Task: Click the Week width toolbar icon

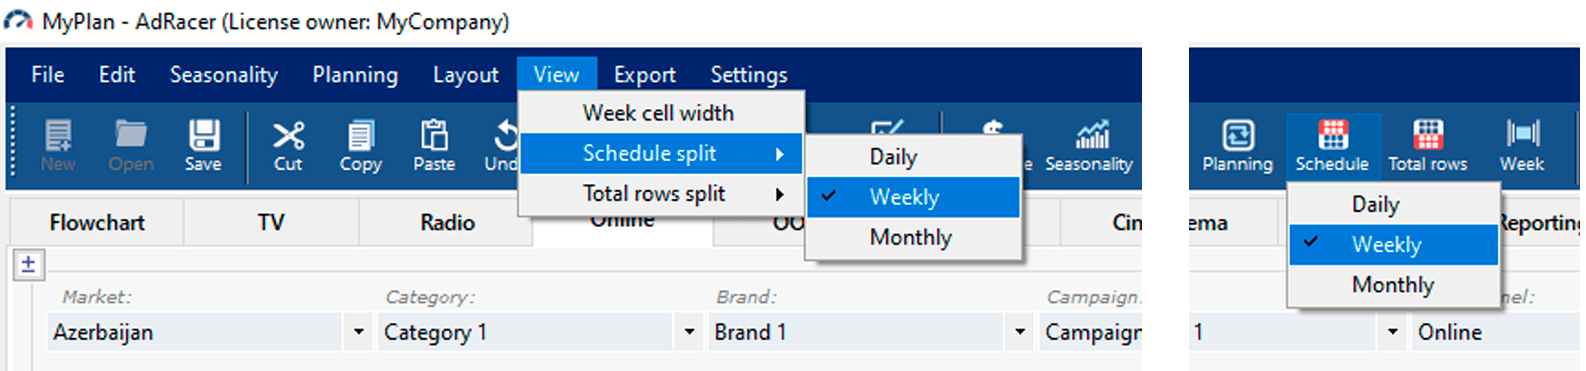Action: click(1522, 146)
